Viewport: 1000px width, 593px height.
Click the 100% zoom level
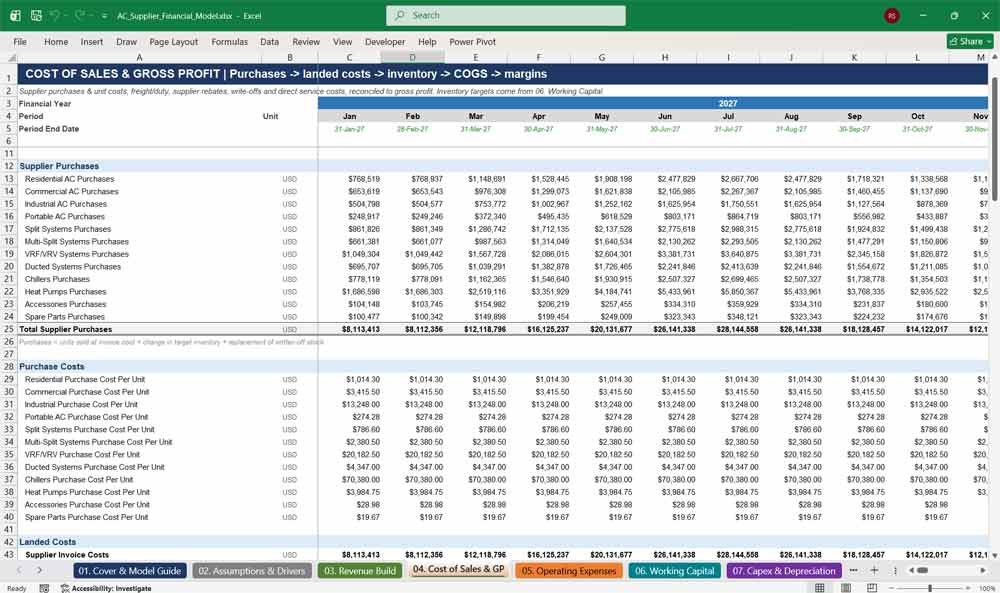(x=987, y=588)
